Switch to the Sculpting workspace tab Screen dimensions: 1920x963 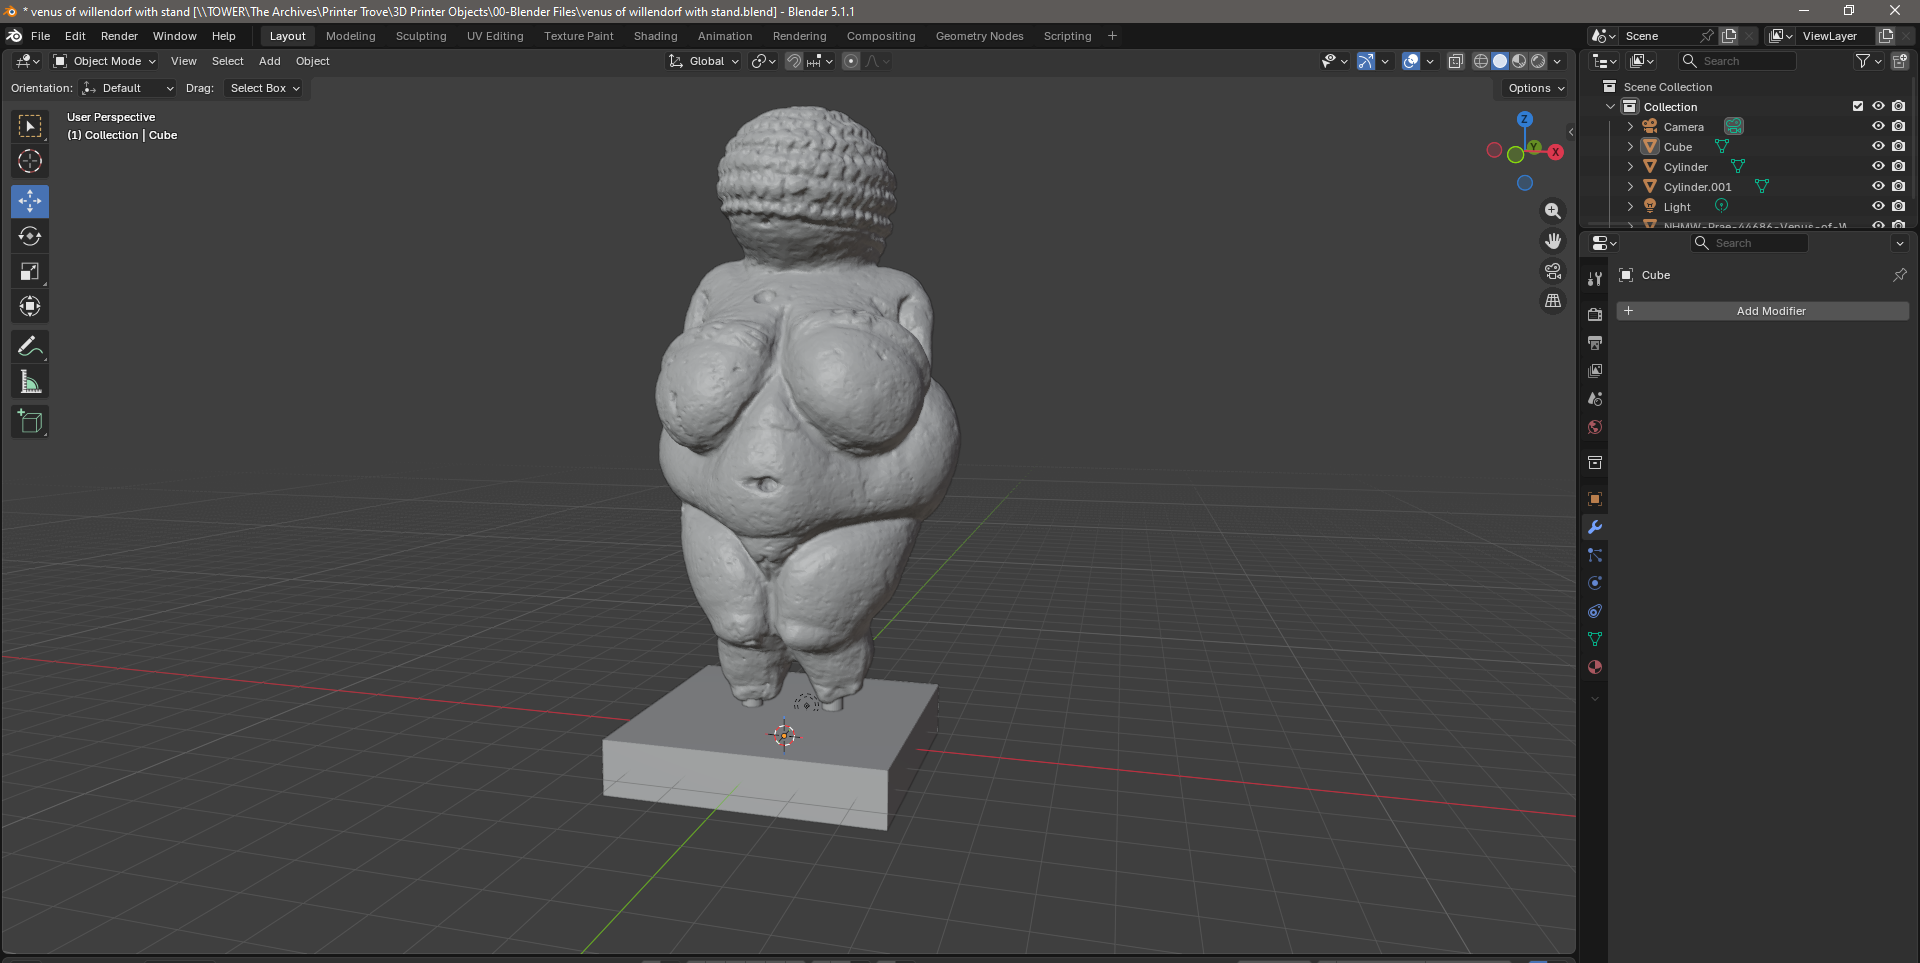click(421, 36)
